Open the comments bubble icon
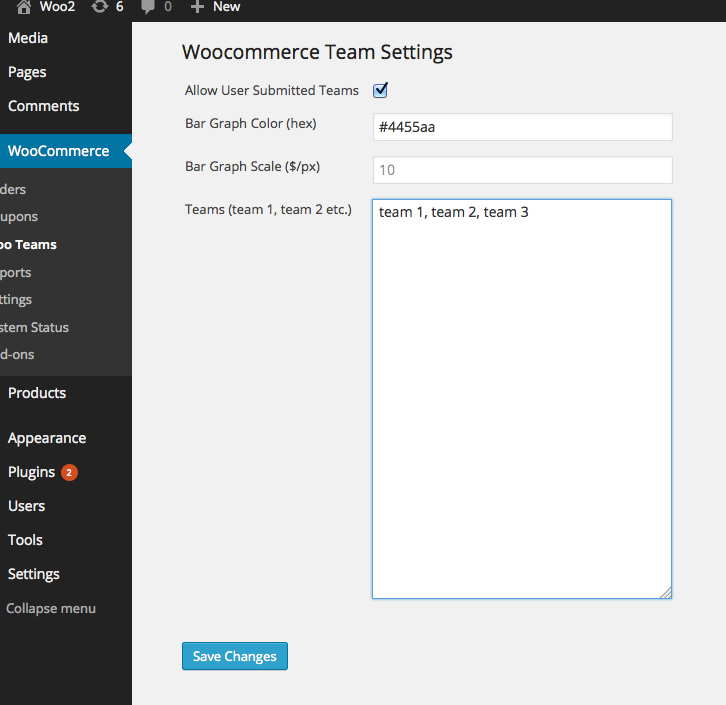The width and height of the screenshot is (726, 705). point(148,7)
